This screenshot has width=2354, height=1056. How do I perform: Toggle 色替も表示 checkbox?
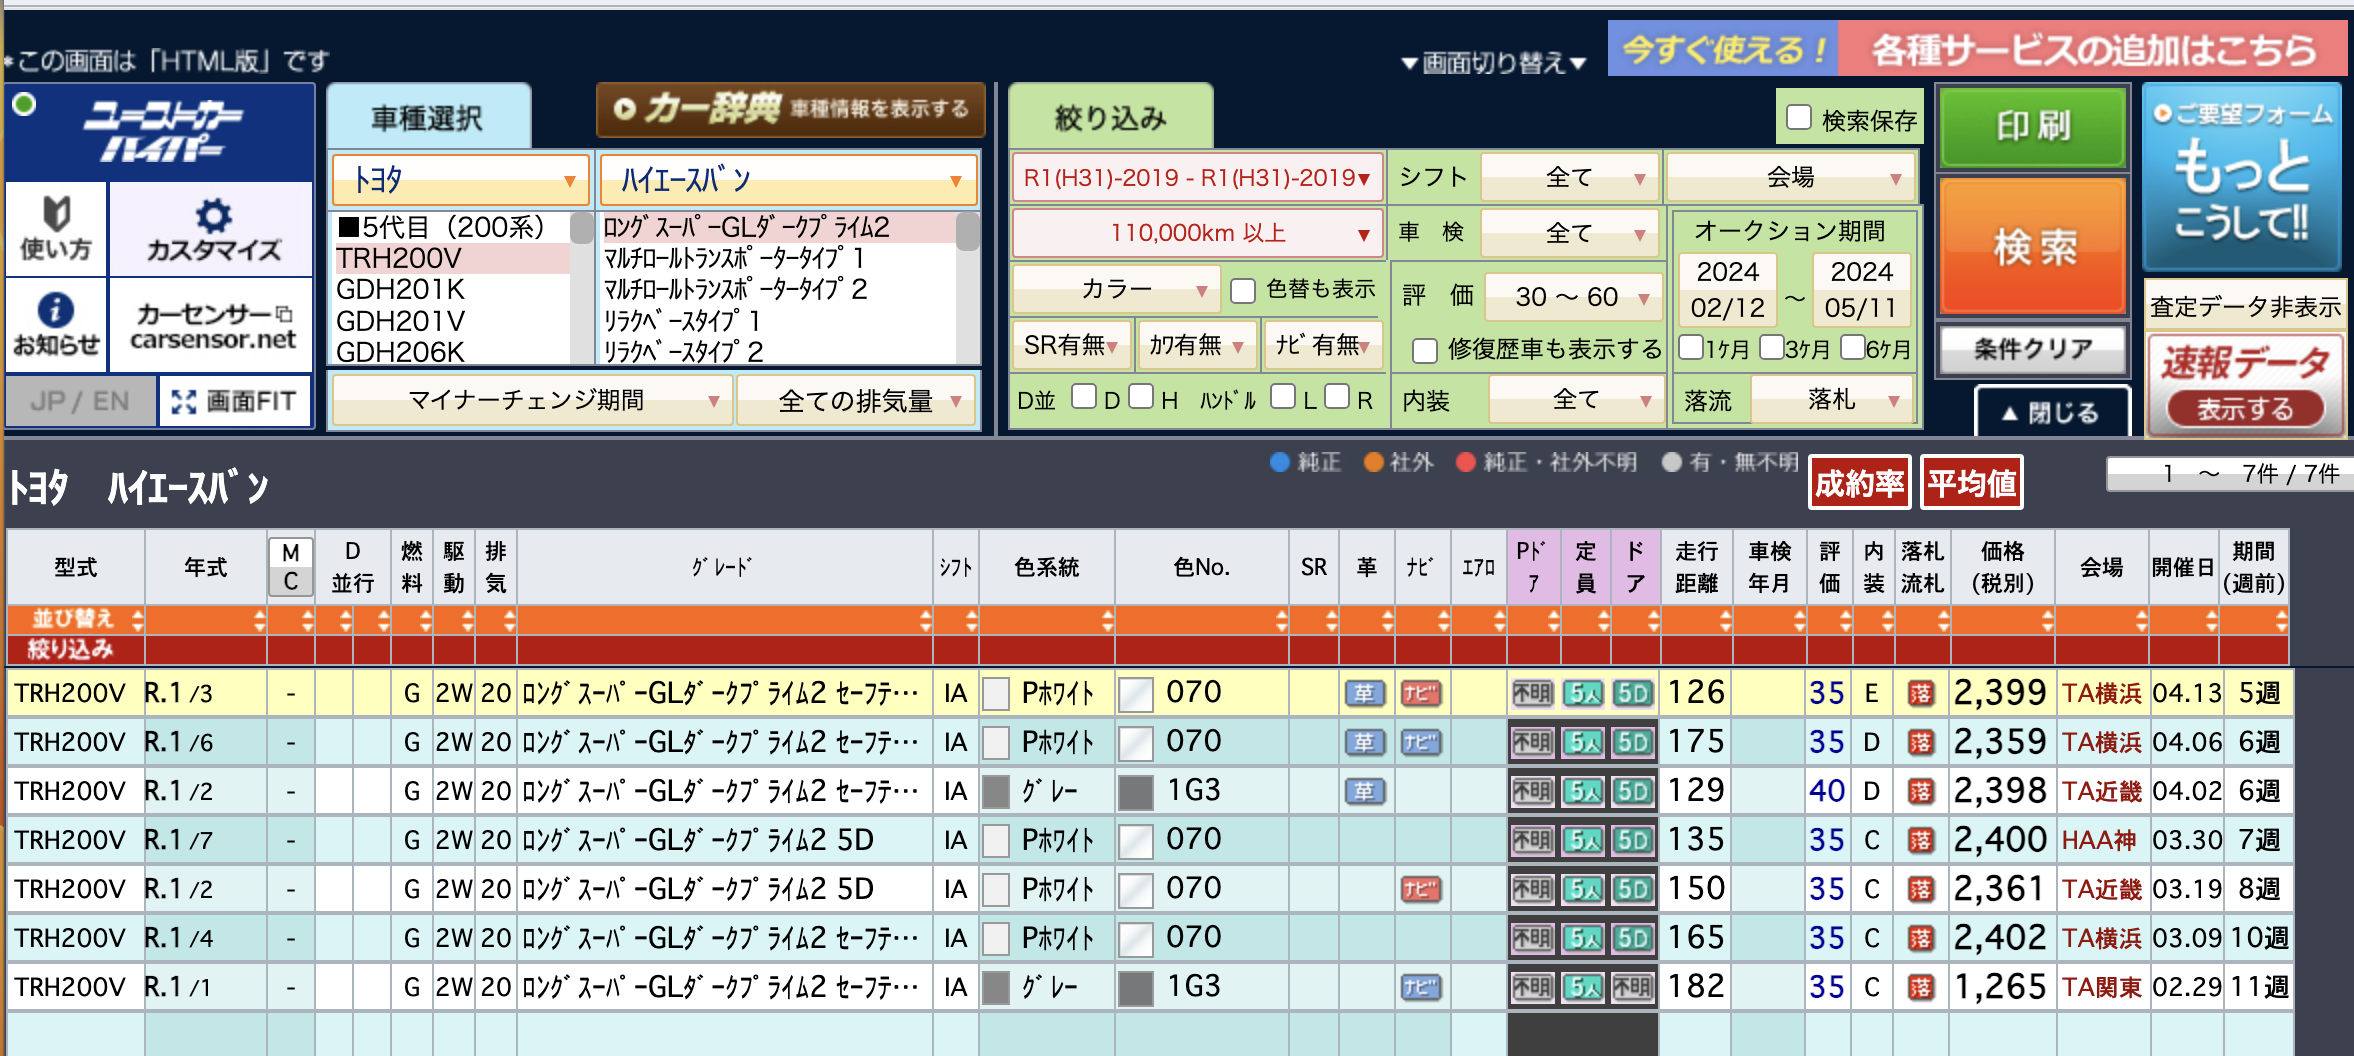[x=1243, y=290]
